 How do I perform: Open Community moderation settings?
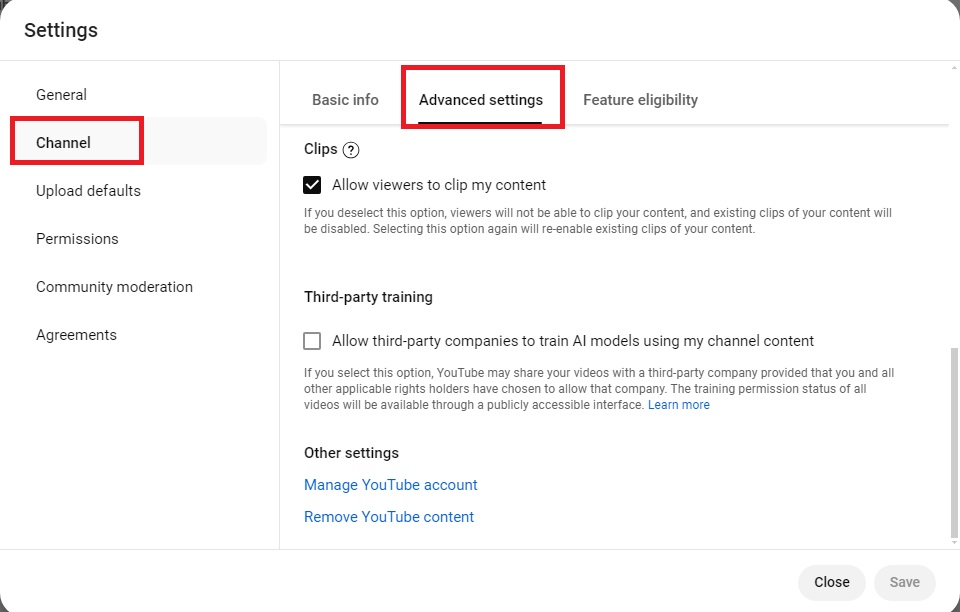[x=114, y=287]
